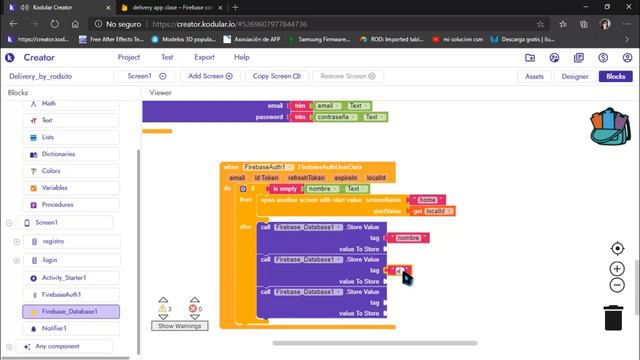Screen dimensions: 640x360
Task: Open the Math blocks category
Action: point(71,104)
